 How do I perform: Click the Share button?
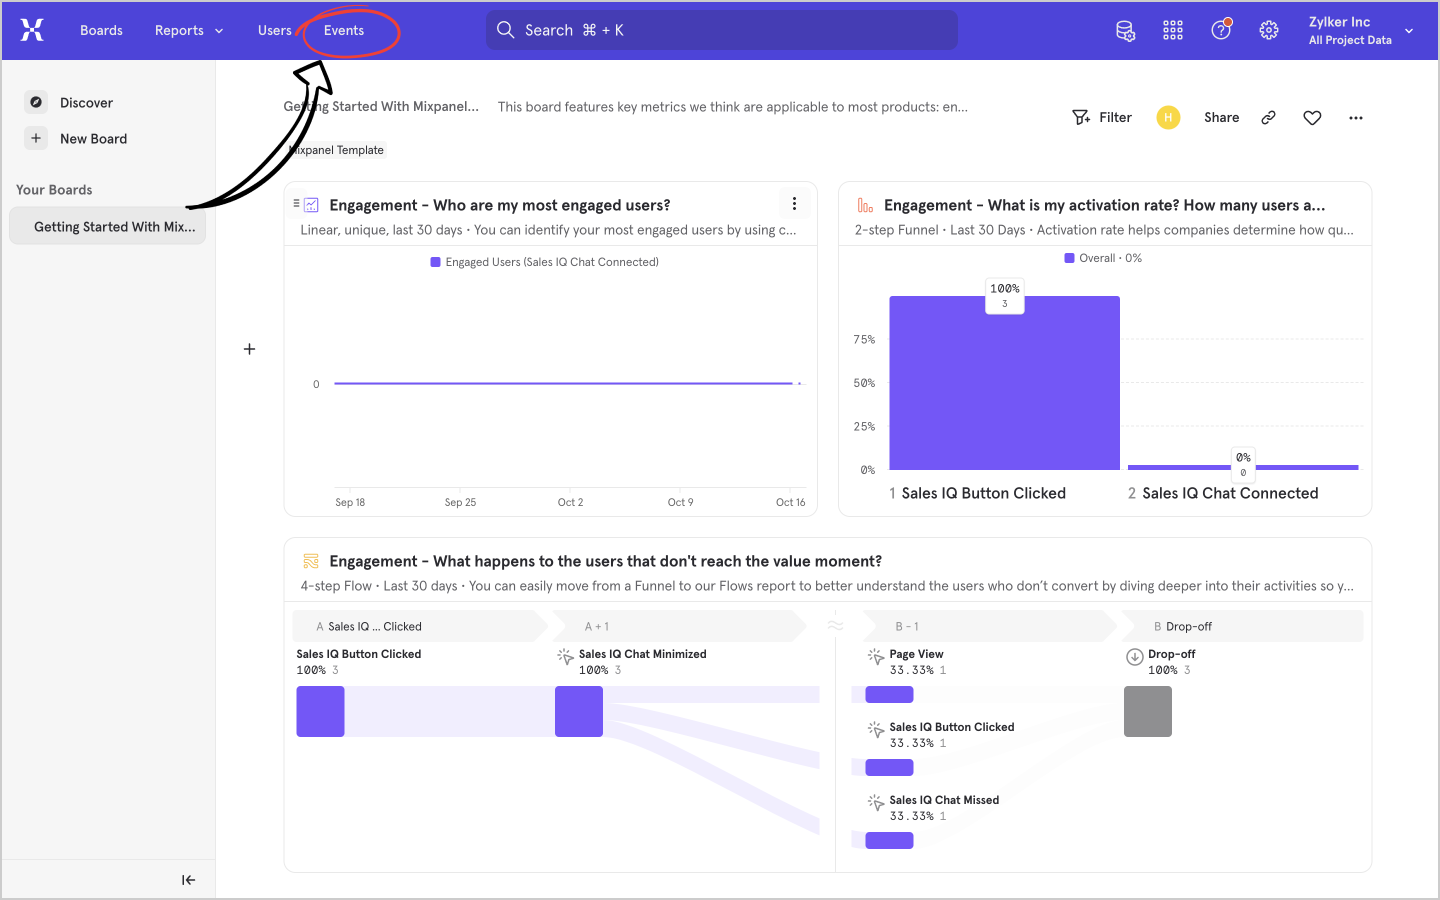tap(1221, 117)
